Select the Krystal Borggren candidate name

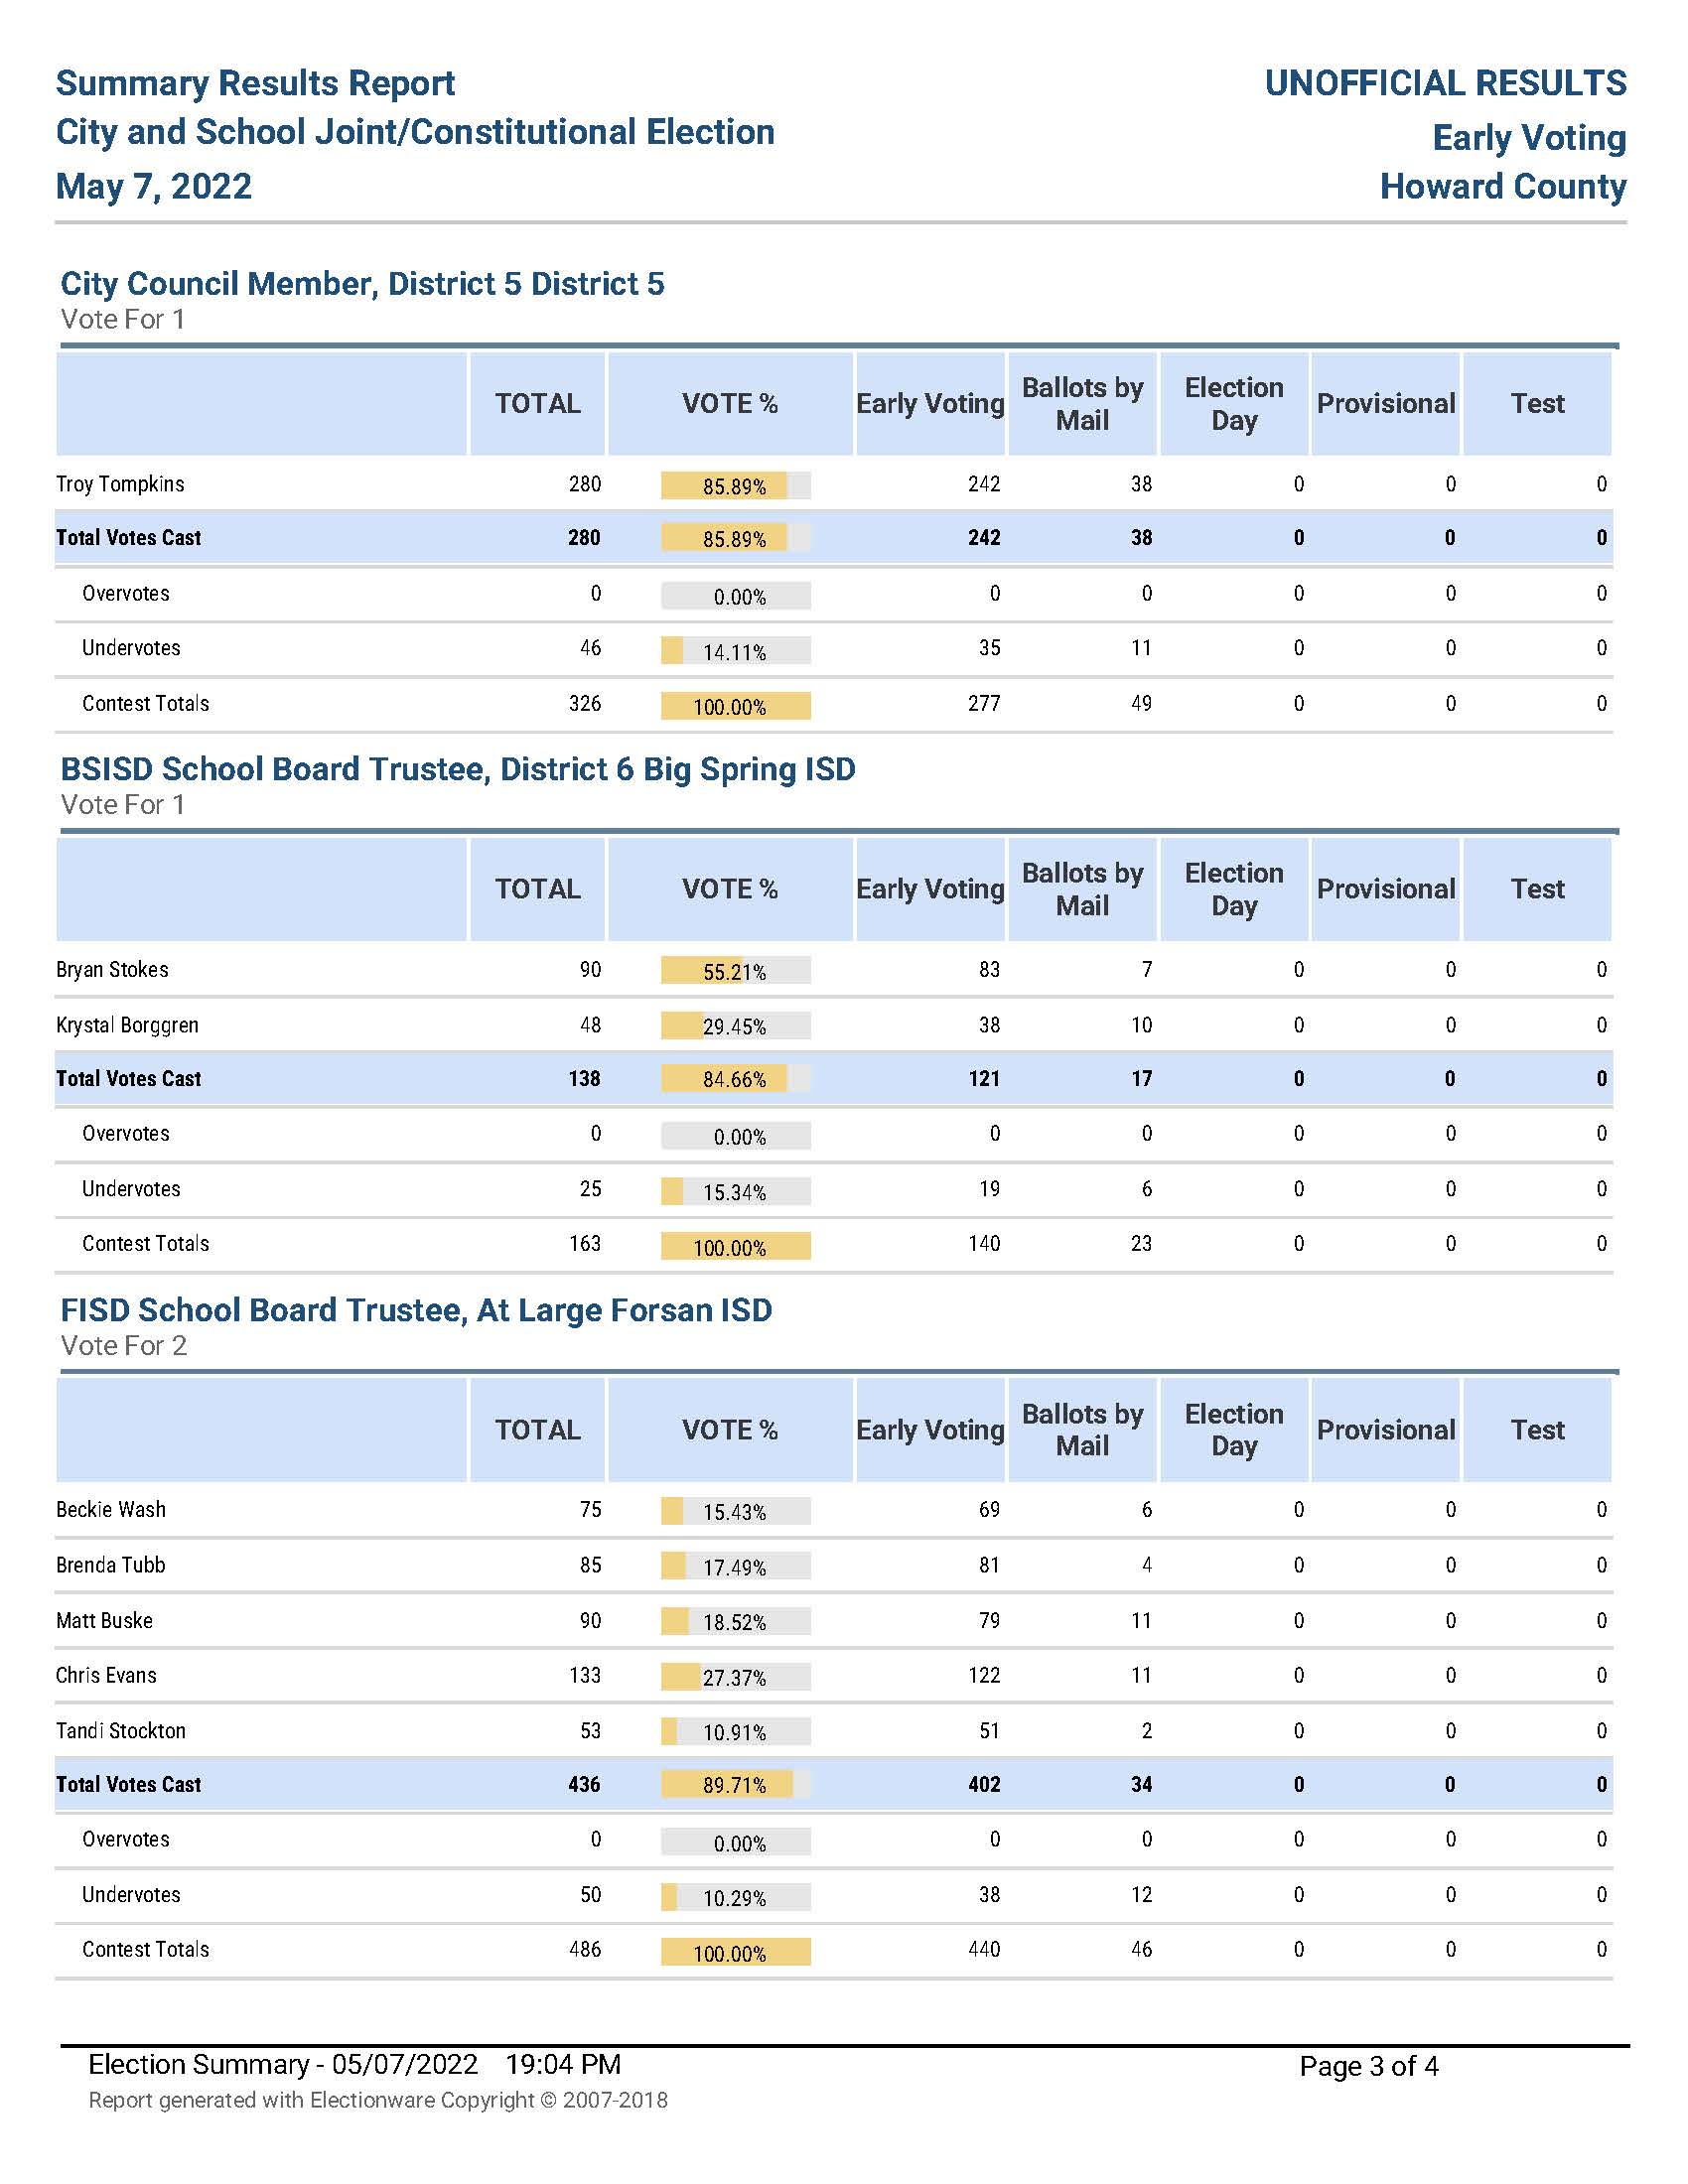coord(127,1025)
